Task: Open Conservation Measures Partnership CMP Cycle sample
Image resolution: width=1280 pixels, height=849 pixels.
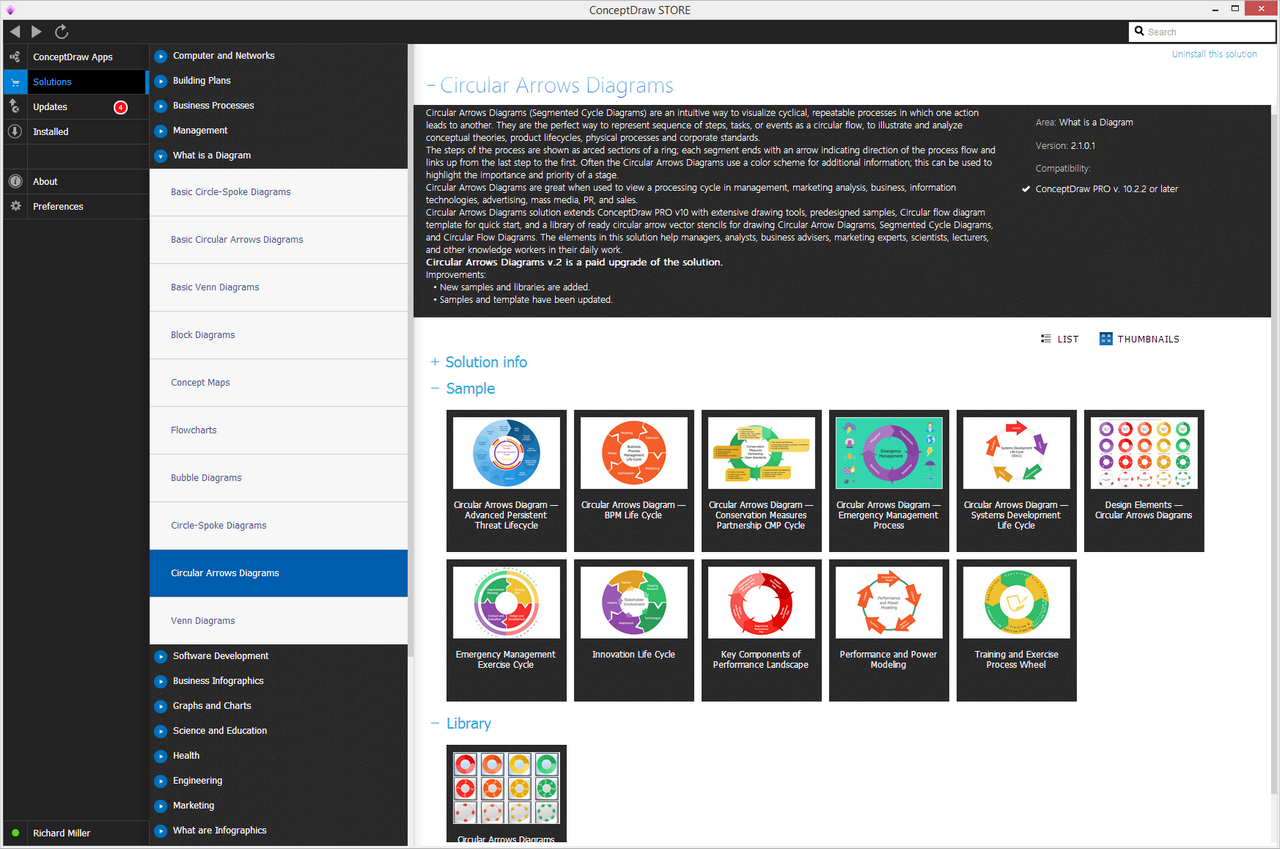Action: pos(762,481)
